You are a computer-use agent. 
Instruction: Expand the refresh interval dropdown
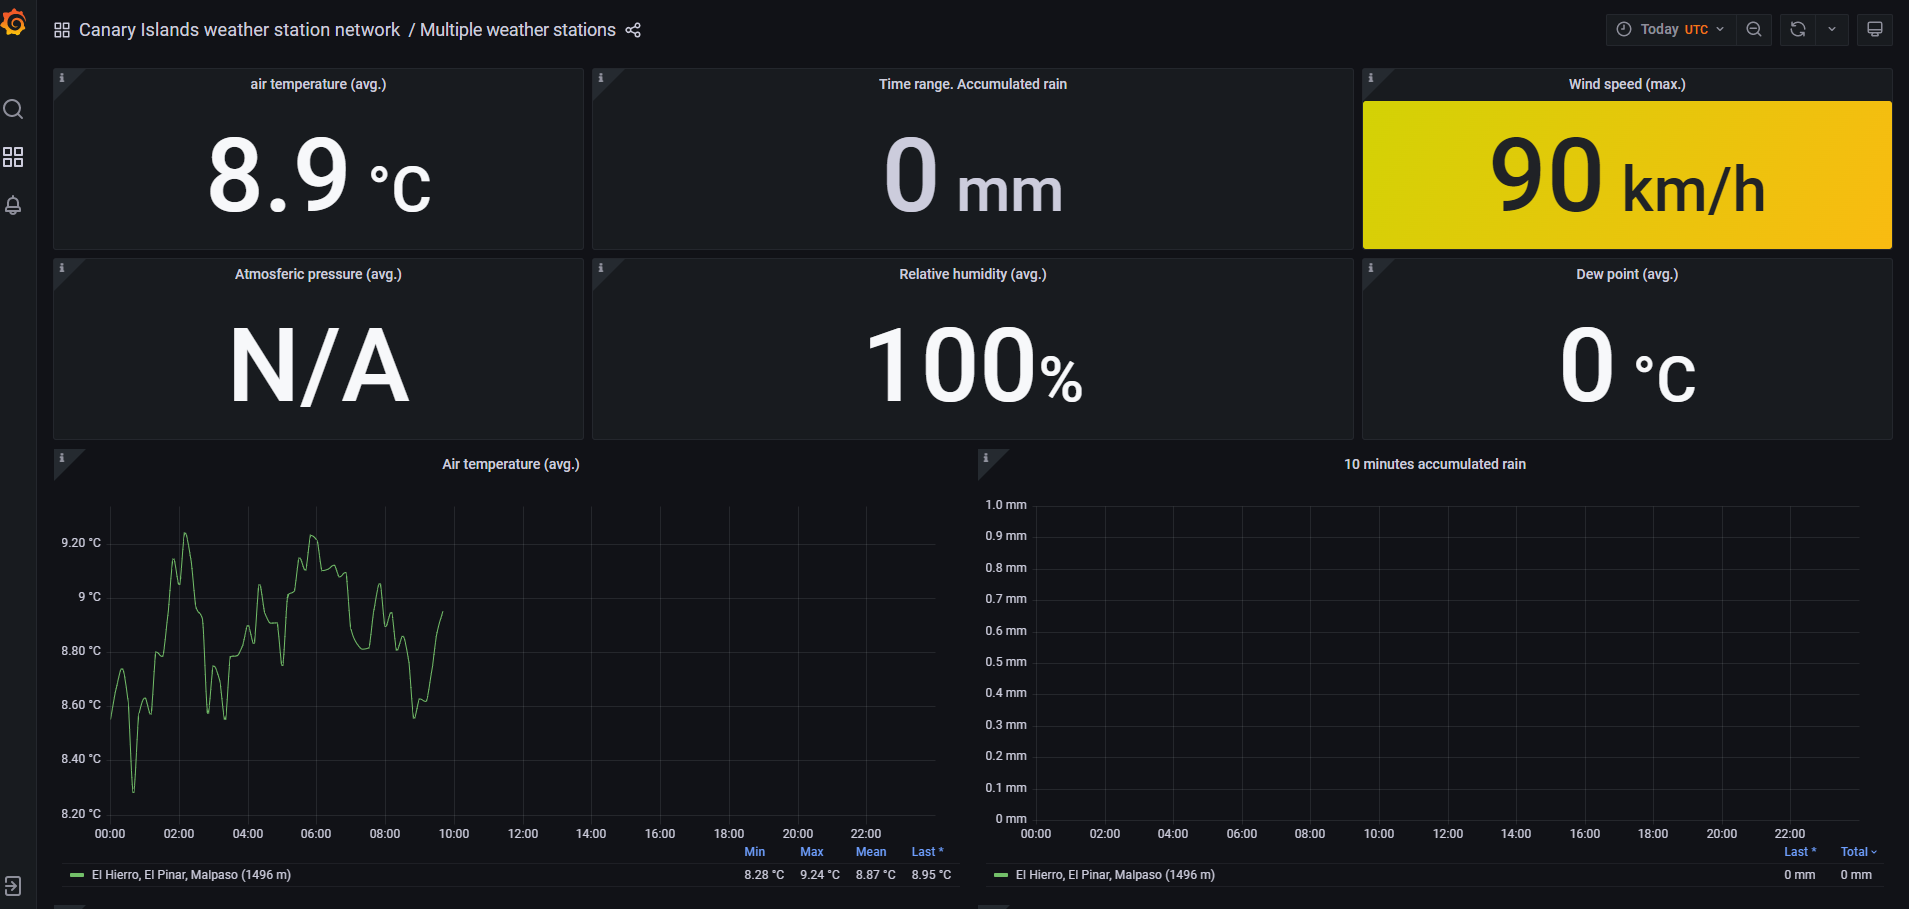pos(1832,29)
